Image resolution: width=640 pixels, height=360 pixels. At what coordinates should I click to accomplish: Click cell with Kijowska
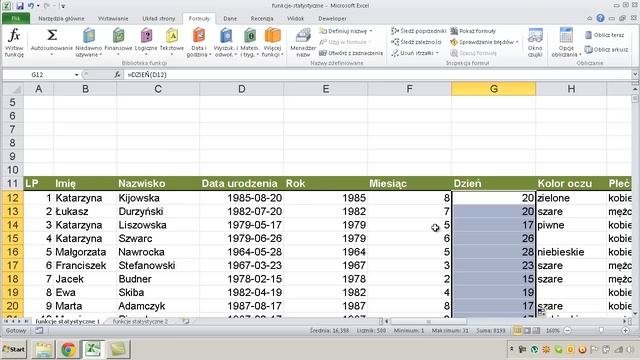[158, 198]
